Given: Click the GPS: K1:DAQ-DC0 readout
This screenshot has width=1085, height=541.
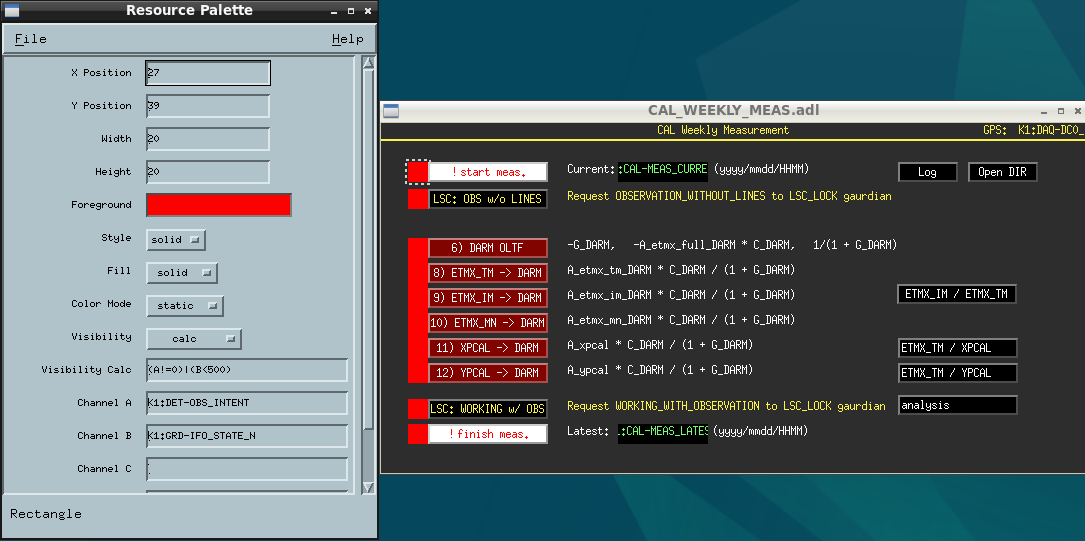Looking at the screenshot, I should (1033, 130).
